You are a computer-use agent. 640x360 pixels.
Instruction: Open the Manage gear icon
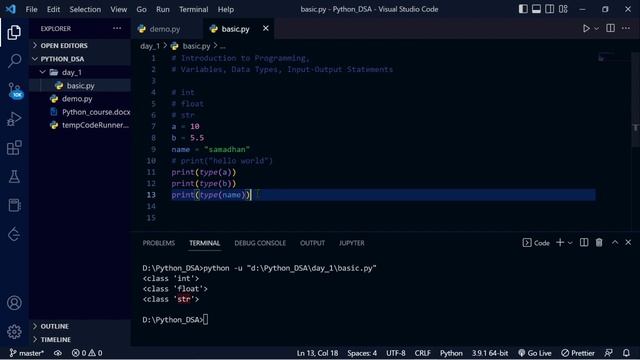(14, 331)
